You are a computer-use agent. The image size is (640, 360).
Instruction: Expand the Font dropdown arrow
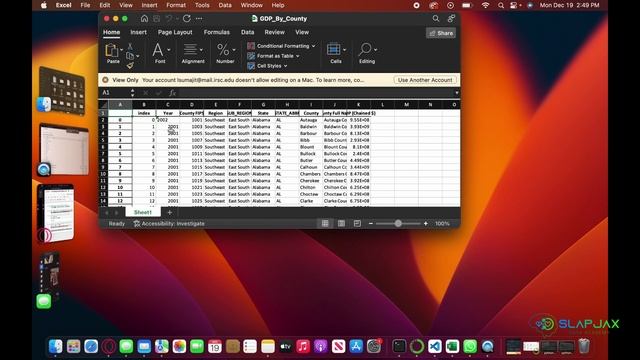tap(169, 50)
